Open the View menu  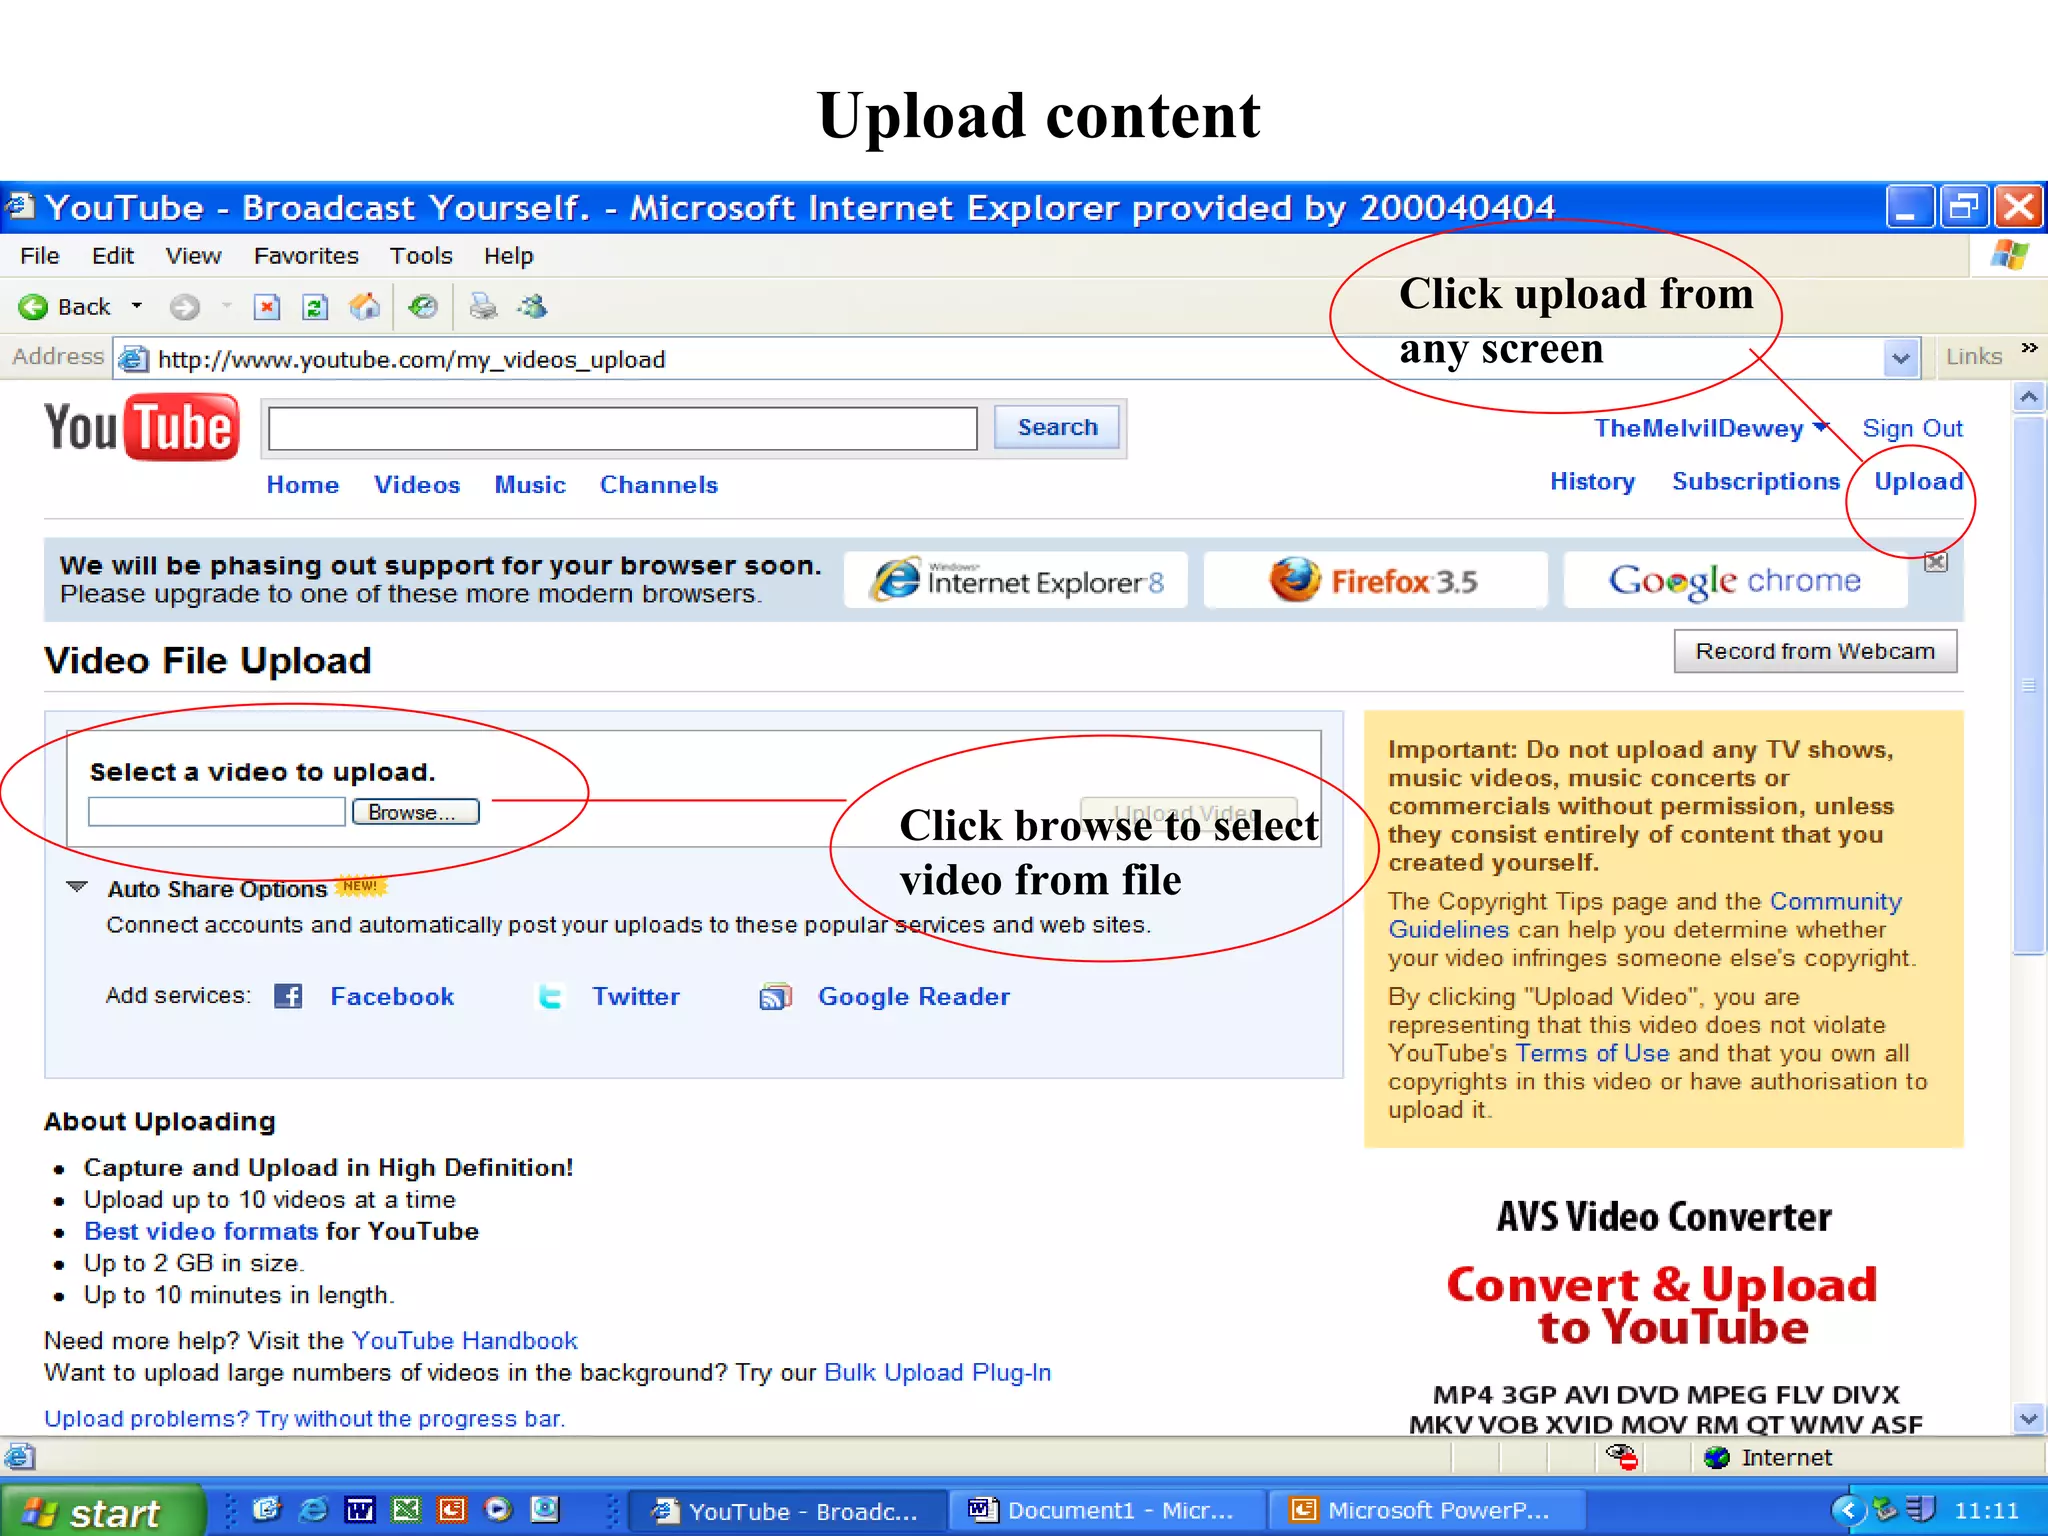click(x=193, y=256)
